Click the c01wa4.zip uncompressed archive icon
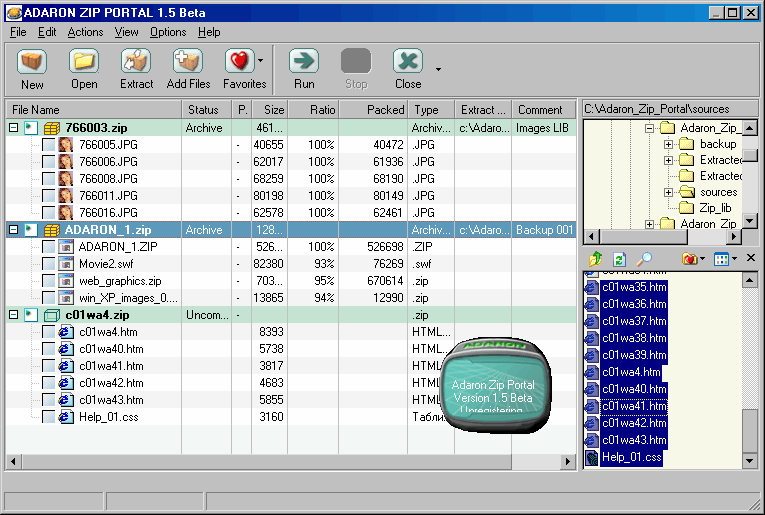The height and width of the screenshot is (515, 765). 52,316
